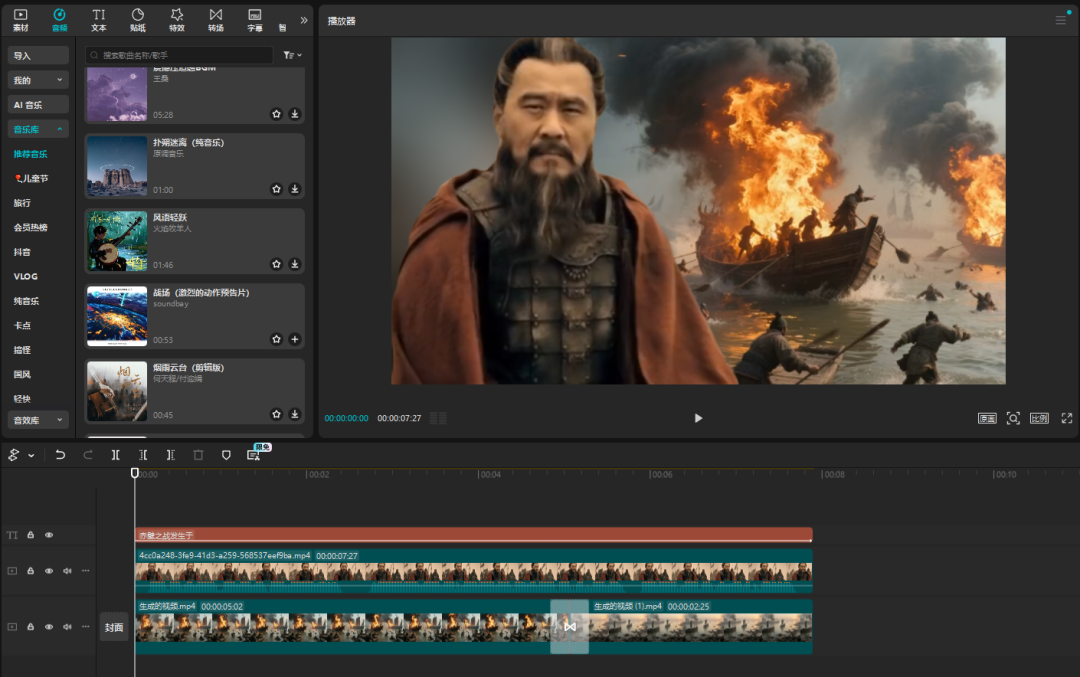Viewport: 1080px width, 677px height.
Task: Open the music filter dropdown beside search
Action: pyautogui.click(x=292, y=55)
